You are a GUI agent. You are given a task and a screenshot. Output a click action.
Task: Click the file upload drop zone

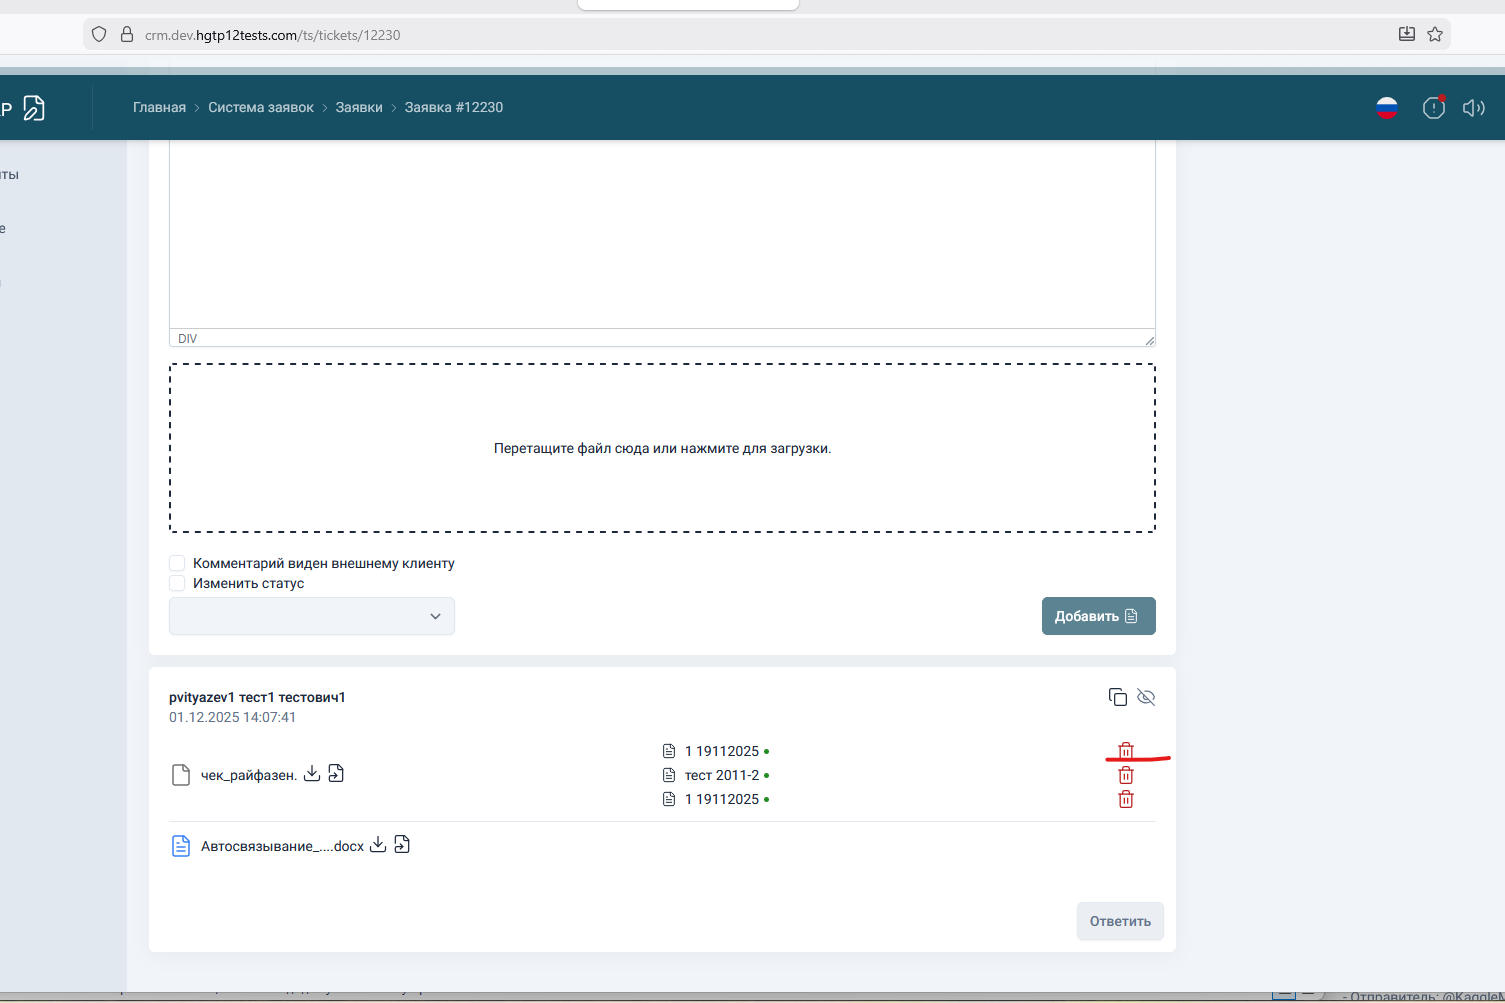tap(662, 448)
